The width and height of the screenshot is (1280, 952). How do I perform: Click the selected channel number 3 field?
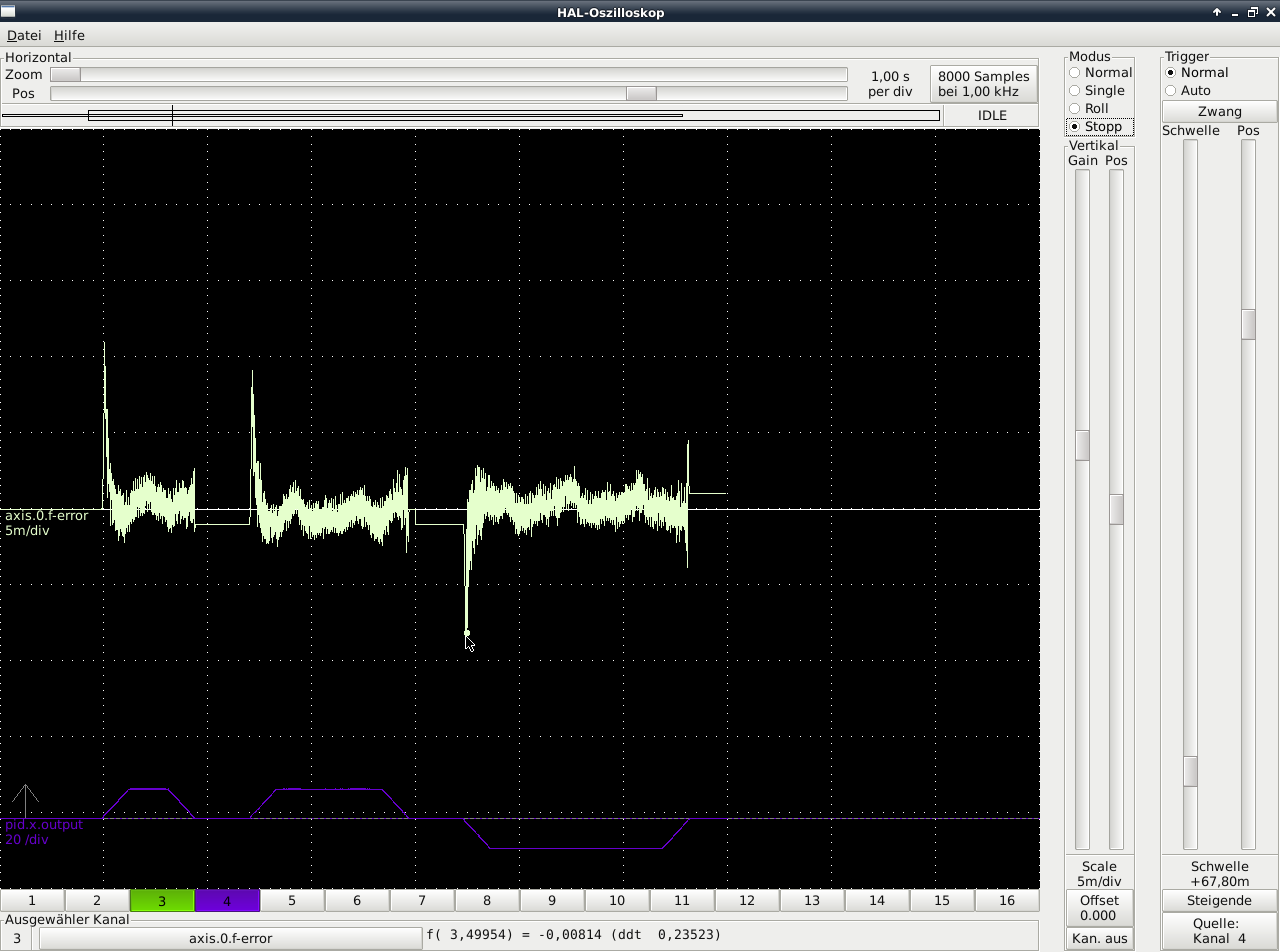(18, 939)
